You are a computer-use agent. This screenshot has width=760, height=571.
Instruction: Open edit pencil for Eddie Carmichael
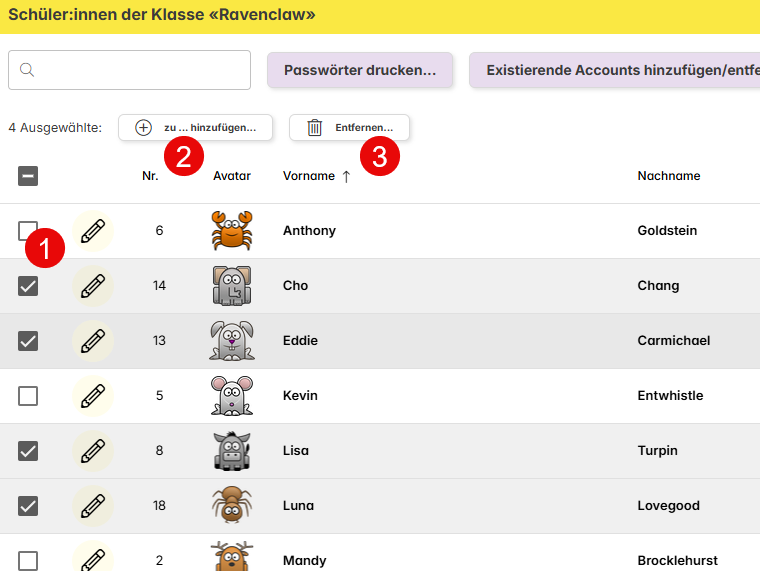click(x=92, y=341)
